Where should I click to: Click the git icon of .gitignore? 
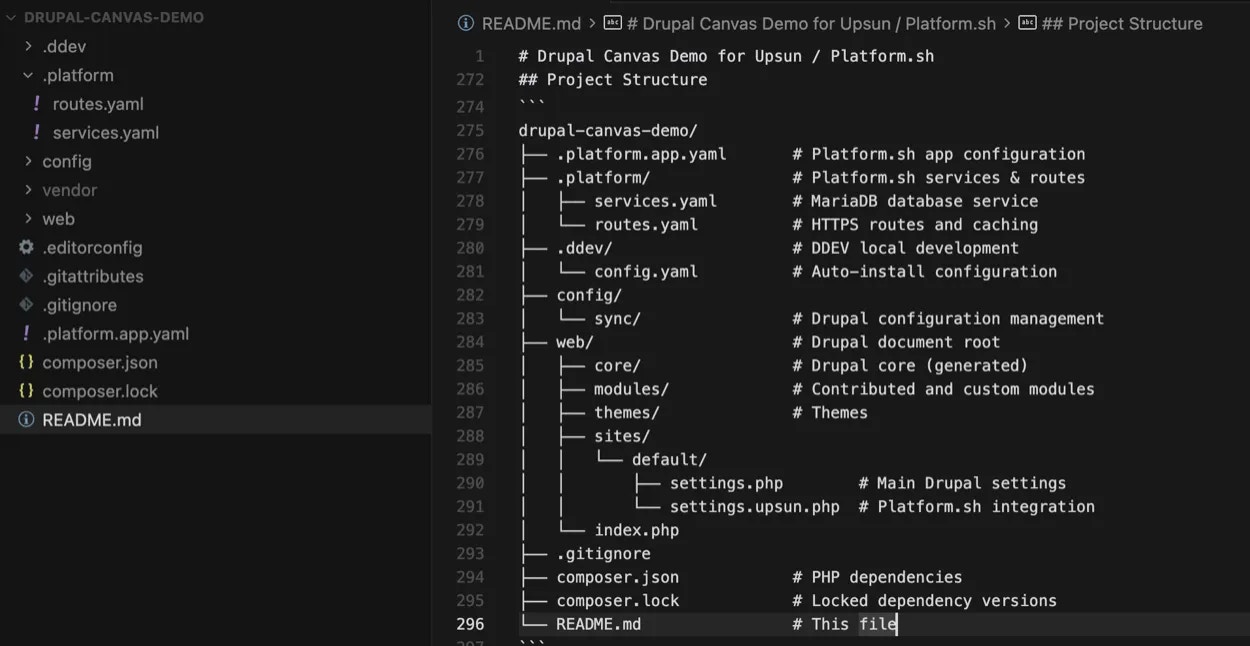26,305
